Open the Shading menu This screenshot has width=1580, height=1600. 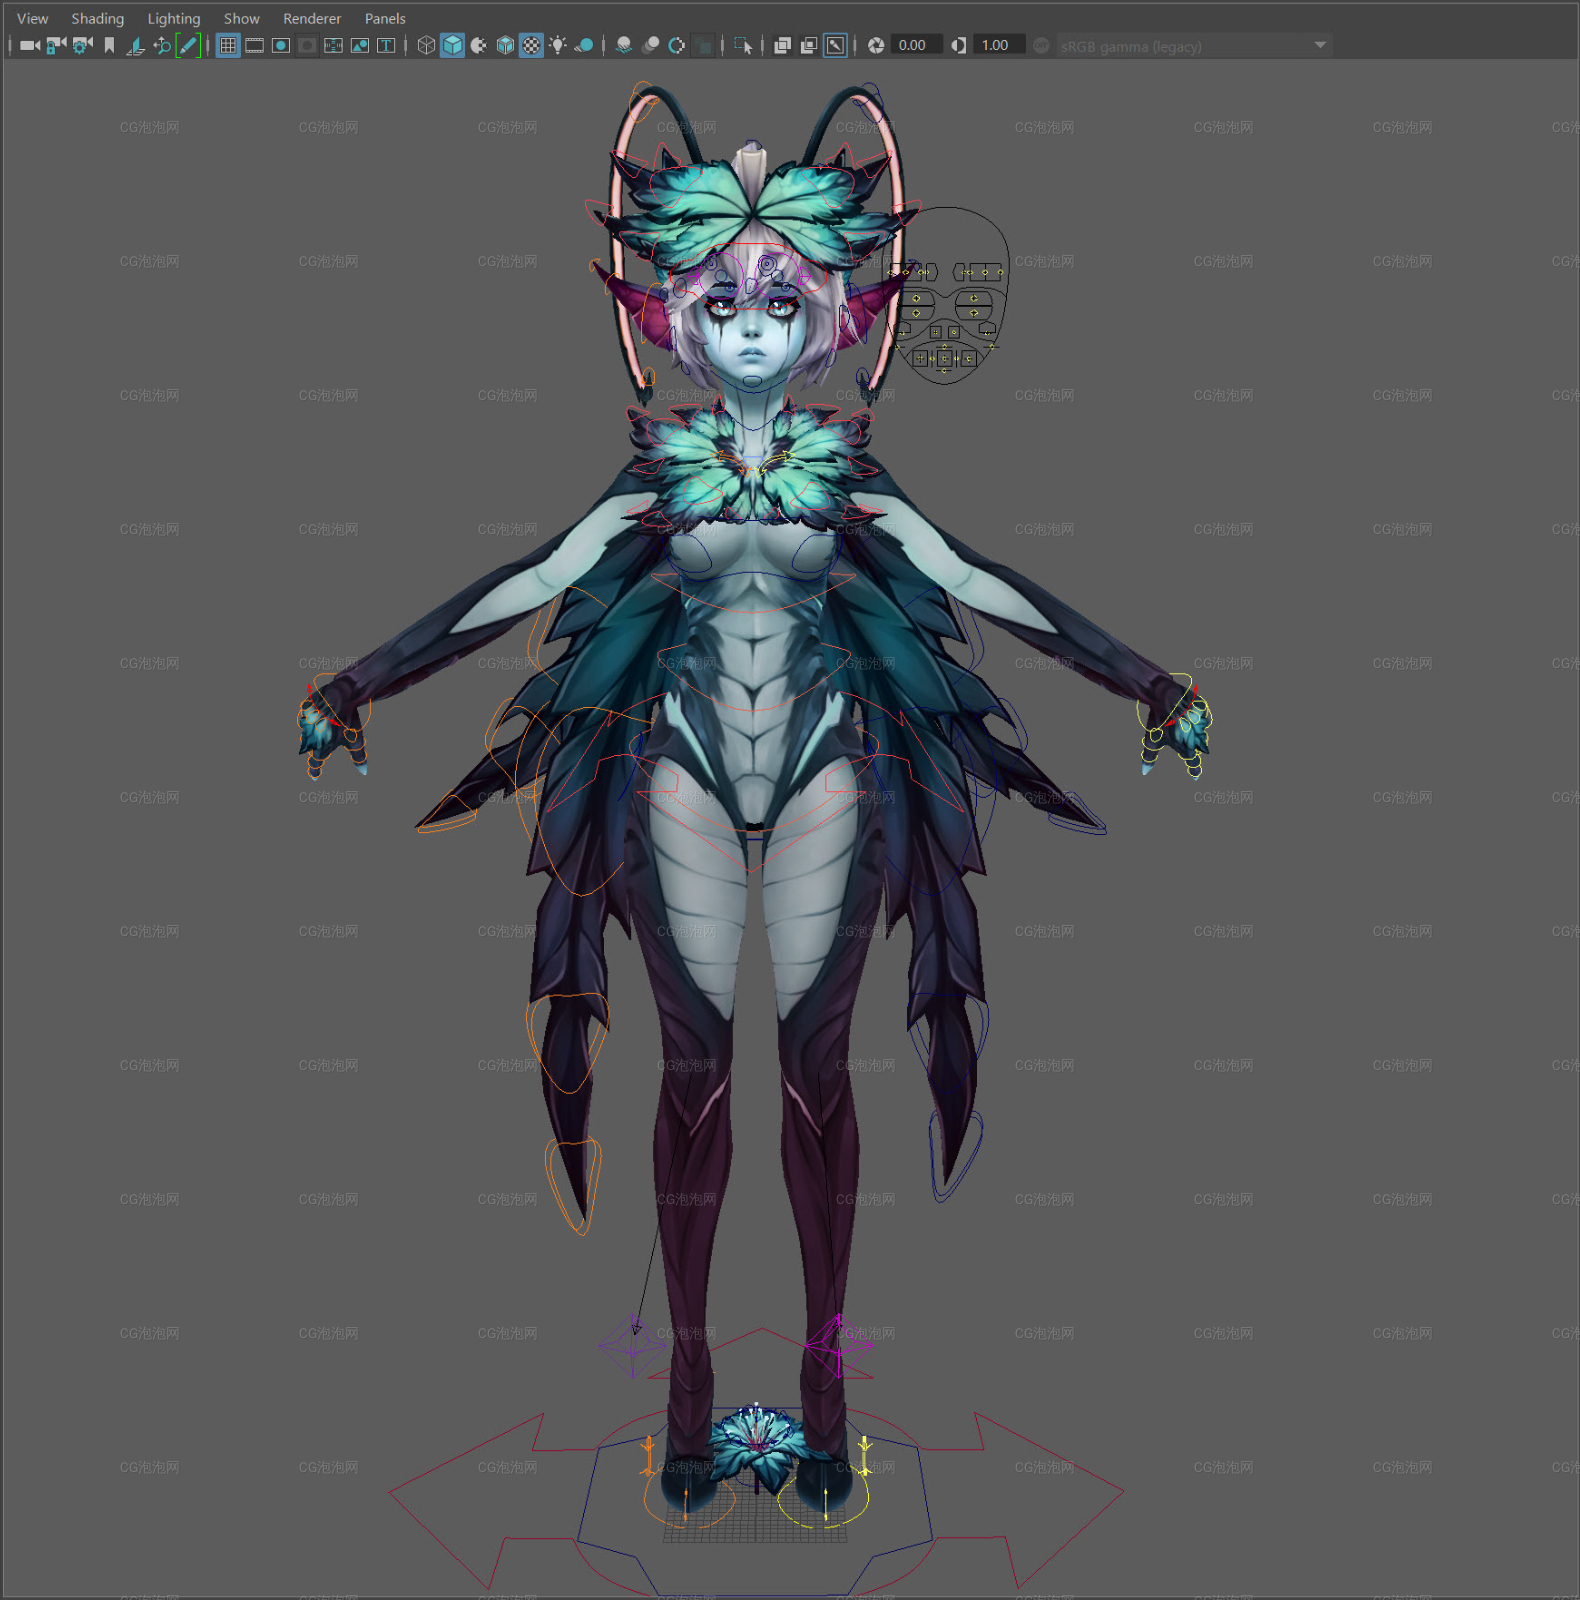[97, 18]
